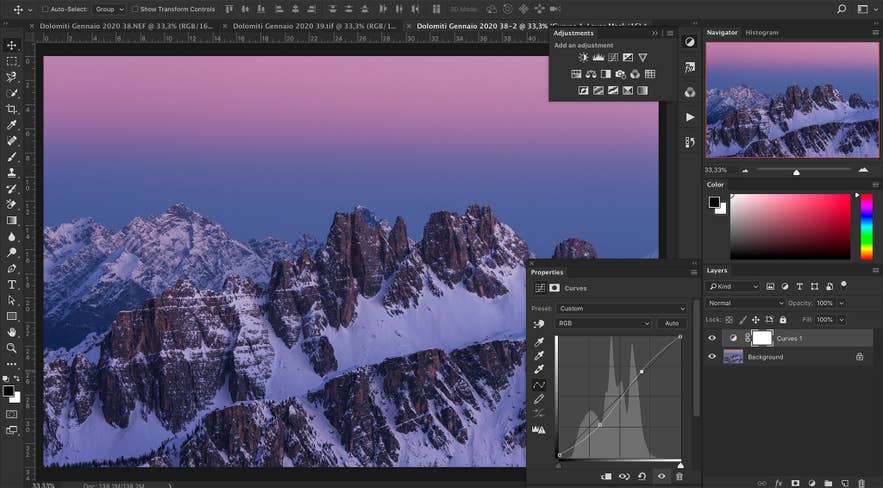Add a Brightness/Contrast adjustment
The height and width of the screenshot is (488, 883).
click(x=583, y=57)
